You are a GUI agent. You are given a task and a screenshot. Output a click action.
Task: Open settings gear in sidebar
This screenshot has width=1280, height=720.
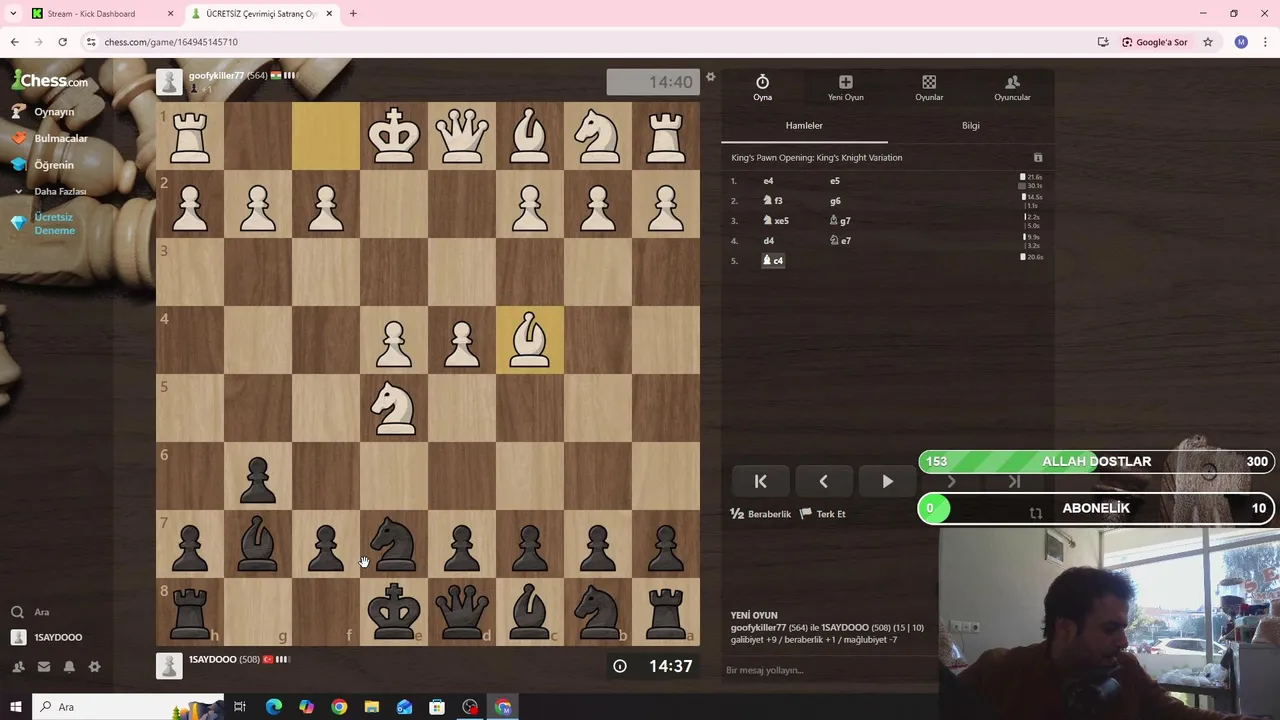[94, 667]
